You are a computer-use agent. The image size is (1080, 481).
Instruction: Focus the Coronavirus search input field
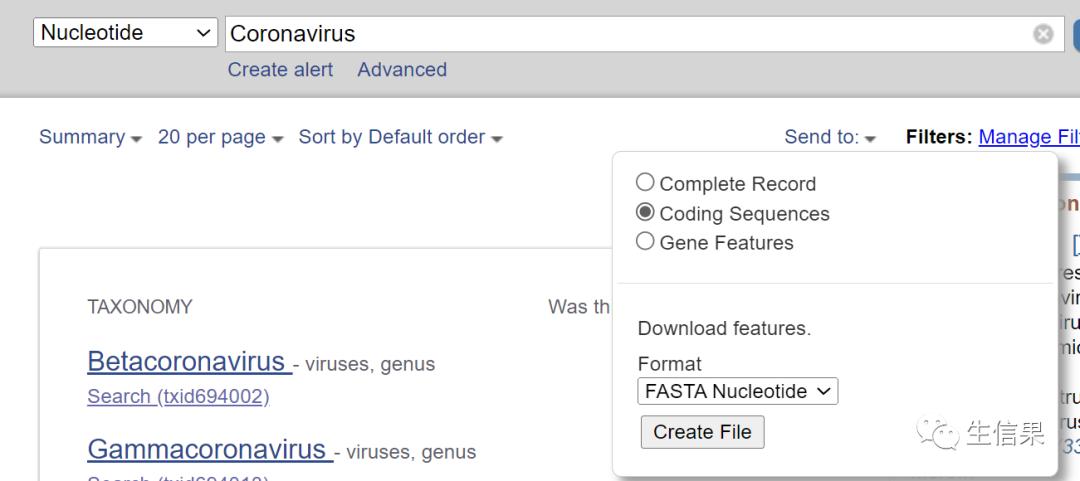pyautogui.click(x=620, y=34)
